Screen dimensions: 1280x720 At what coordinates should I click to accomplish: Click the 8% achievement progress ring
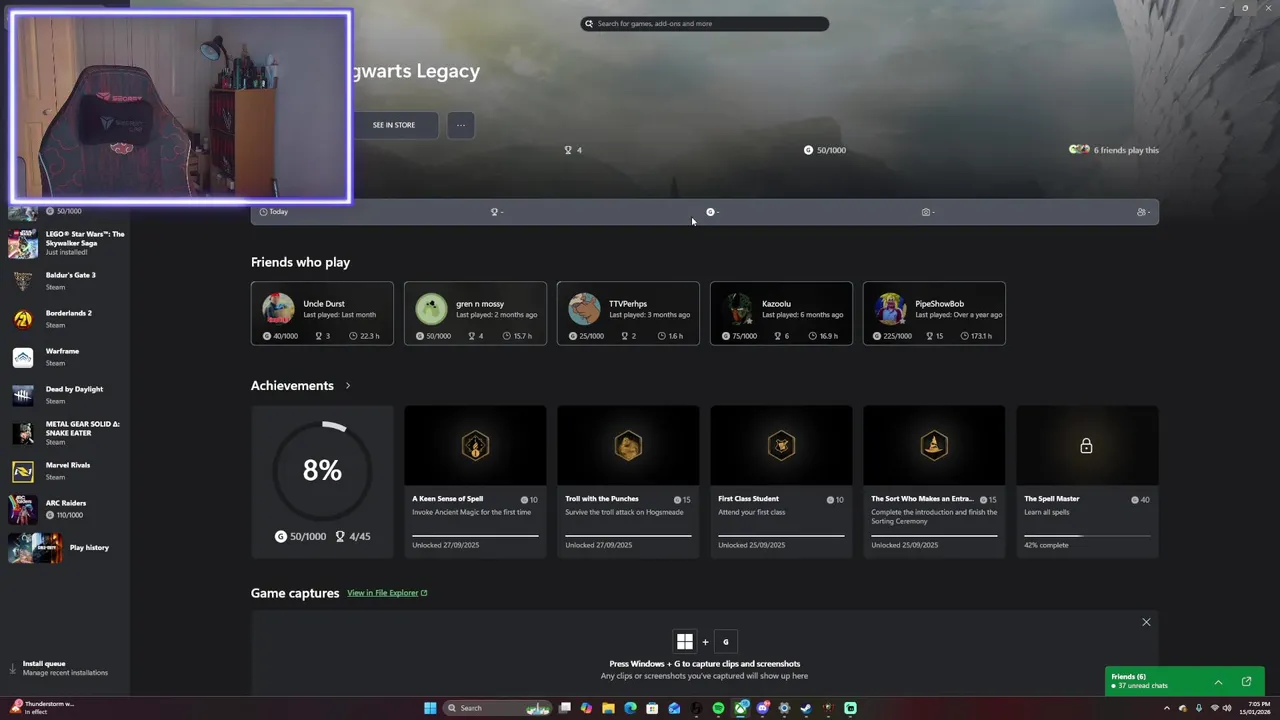click(x=322, y=470)
